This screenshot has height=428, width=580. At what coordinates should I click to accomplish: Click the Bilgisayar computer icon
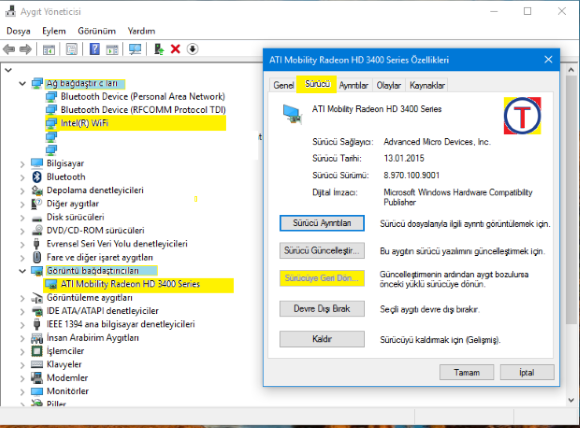37,163
